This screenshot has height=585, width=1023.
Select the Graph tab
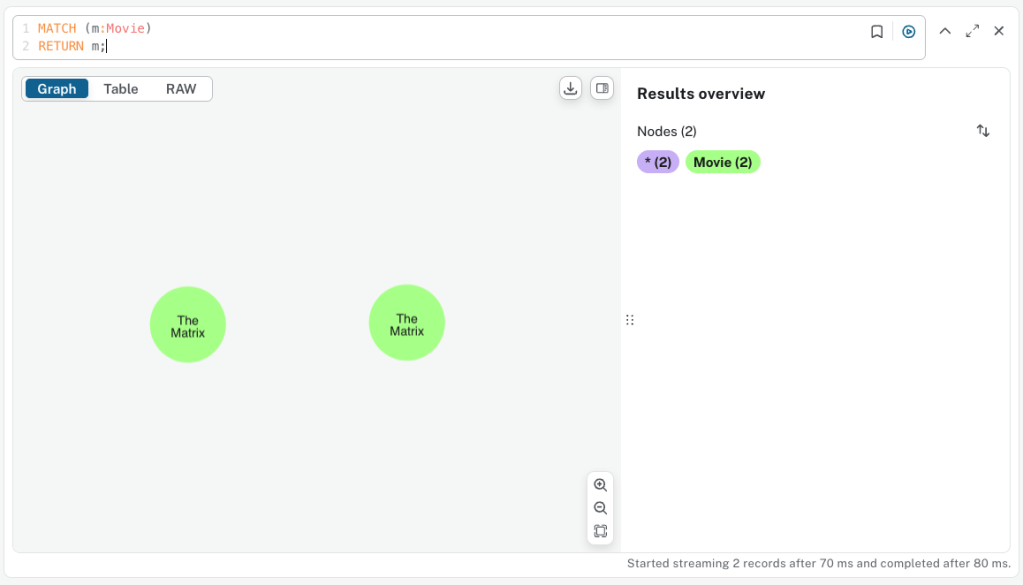(56, 88)
